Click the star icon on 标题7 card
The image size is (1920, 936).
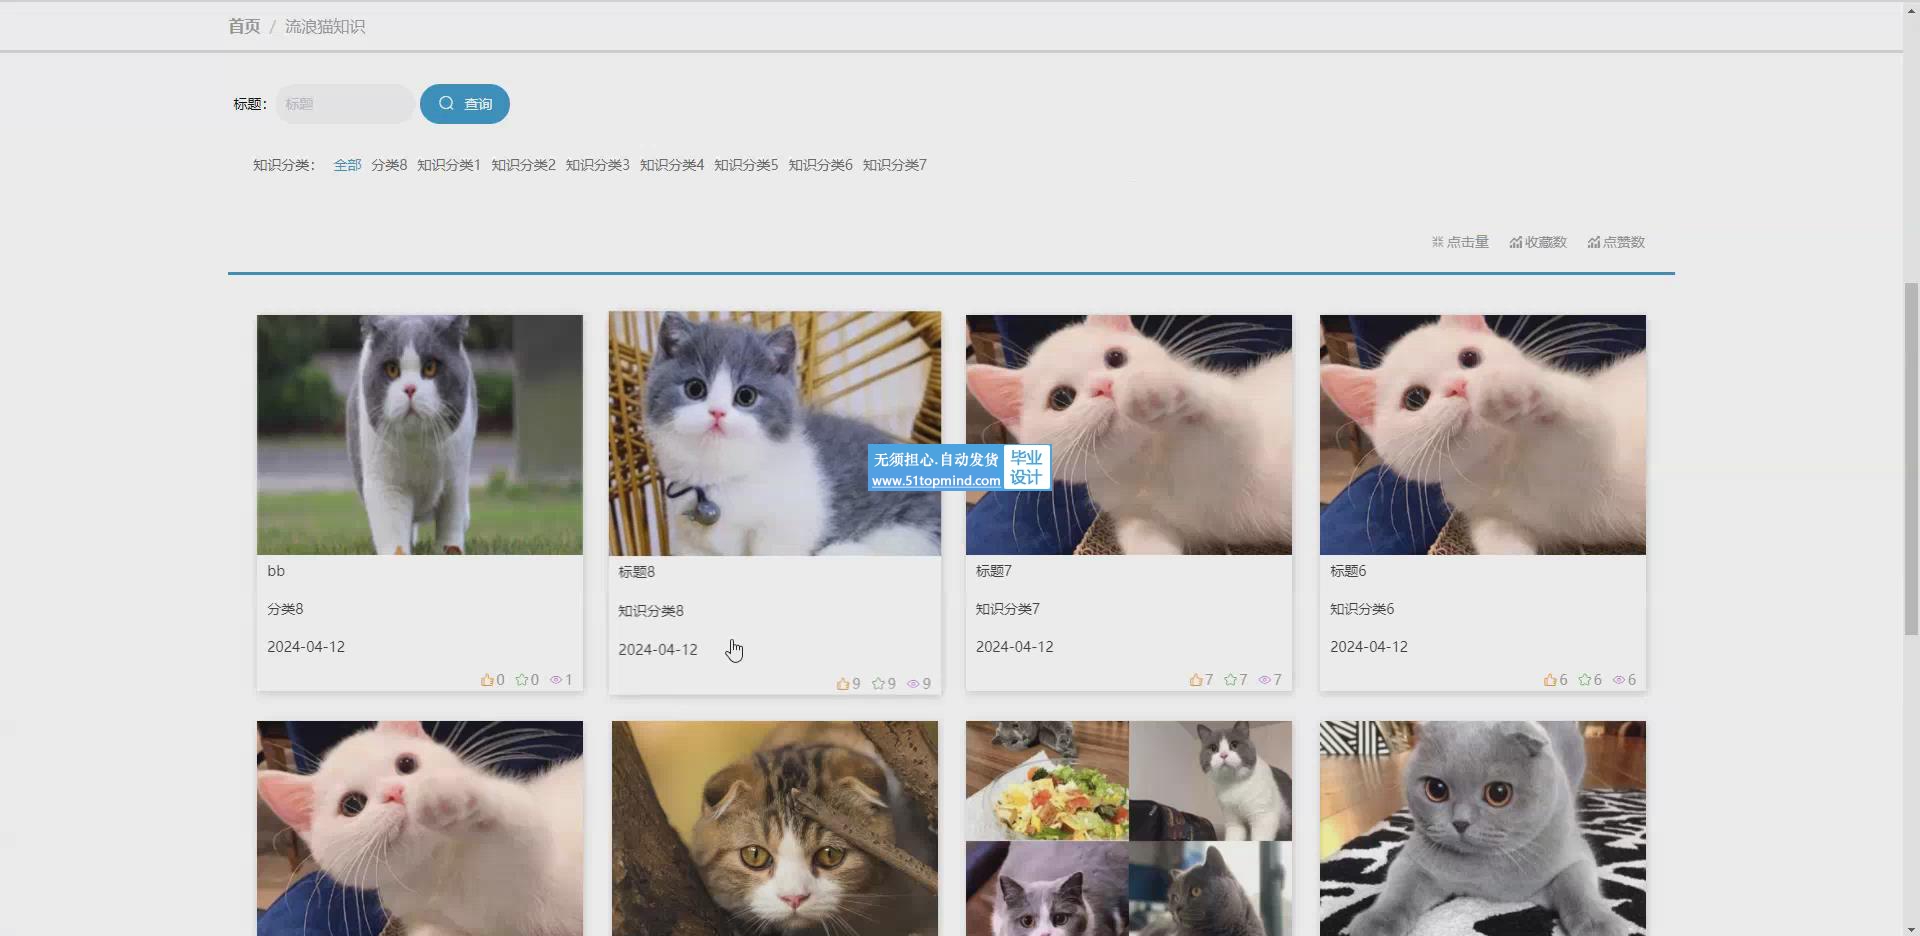1231,680
